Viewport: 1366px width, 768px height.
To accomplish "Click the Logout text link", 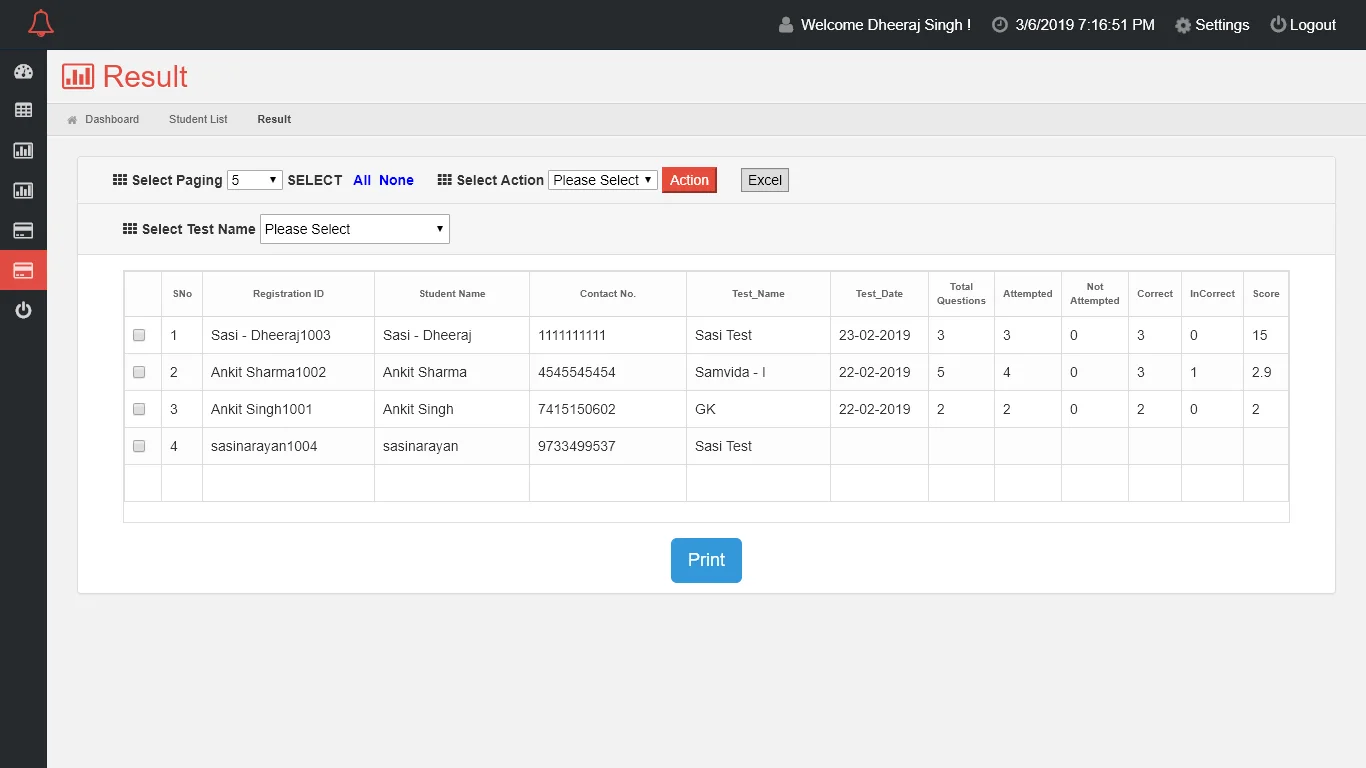I will (1313, 25).
